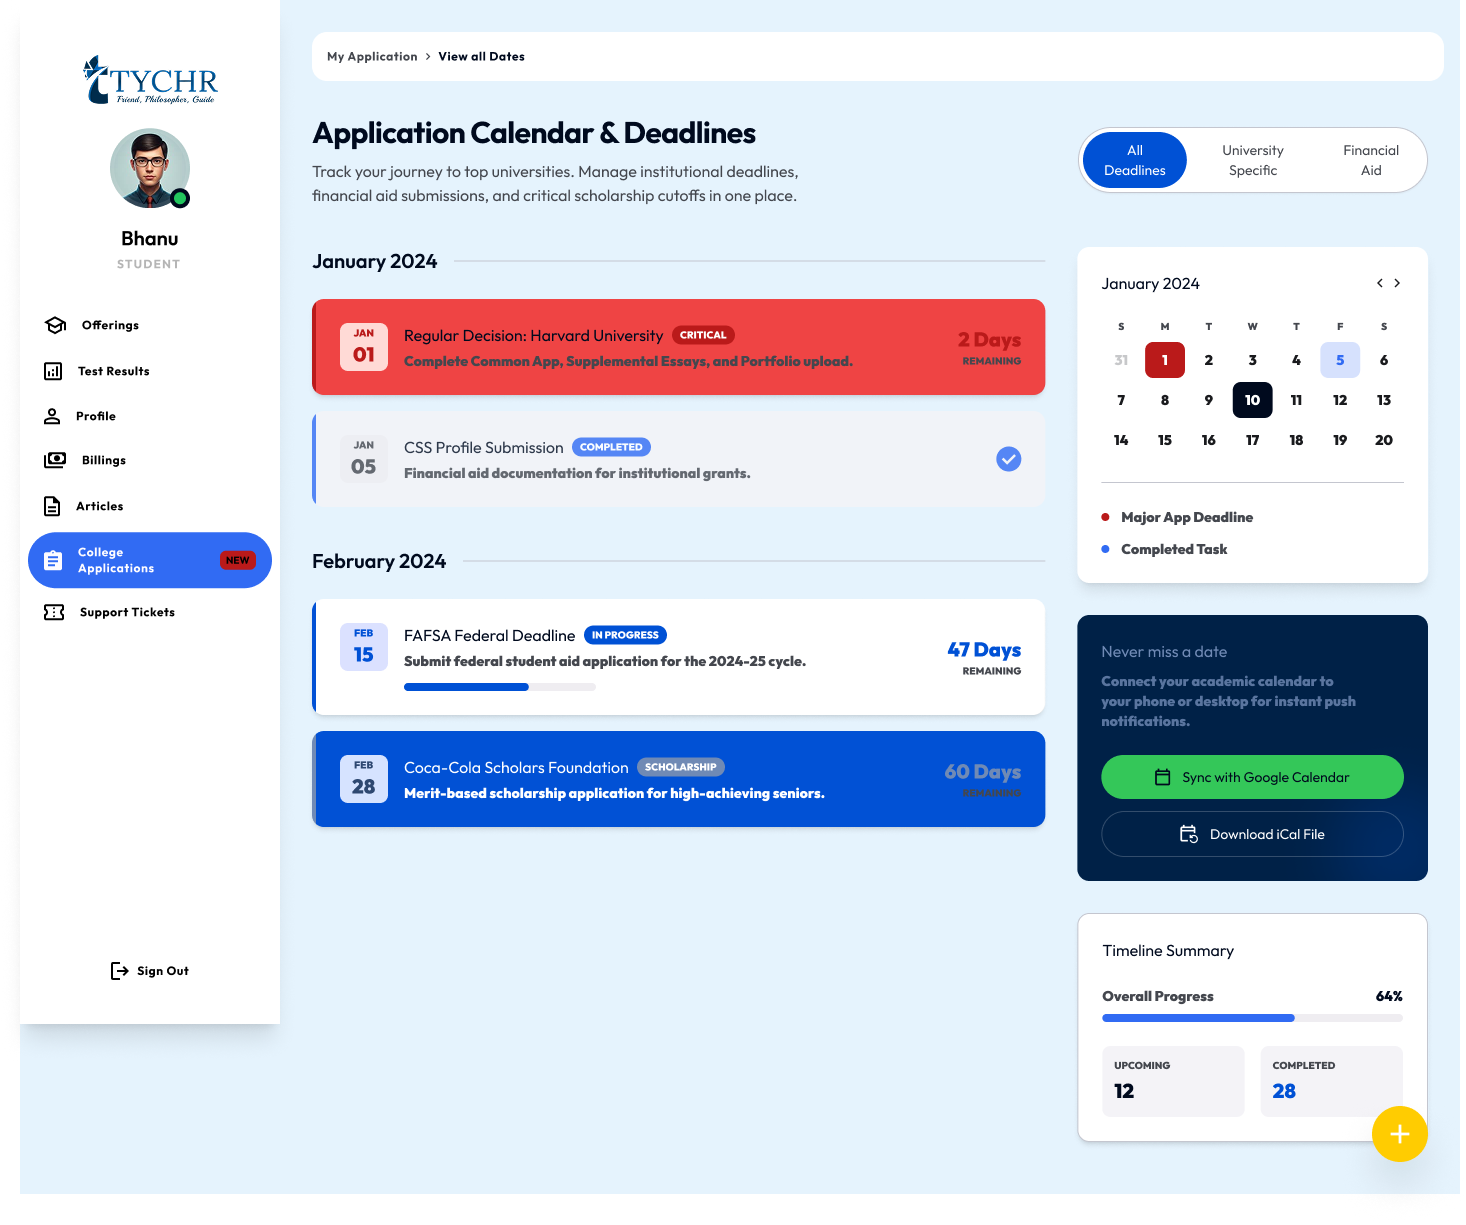Go to next month in calendar
Viewport: 1466px width, 1225px height.
(x=1397, y=283)
